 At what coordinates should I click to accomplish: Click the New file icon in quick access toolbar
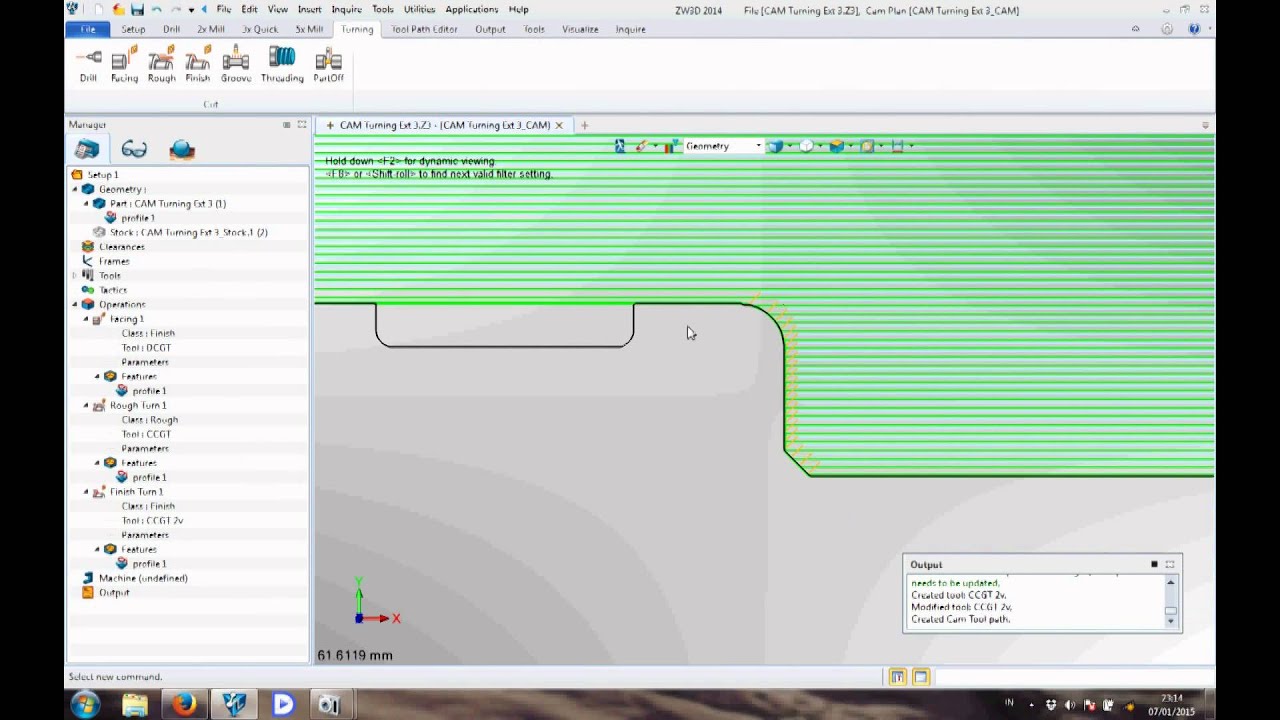point(99,10)
